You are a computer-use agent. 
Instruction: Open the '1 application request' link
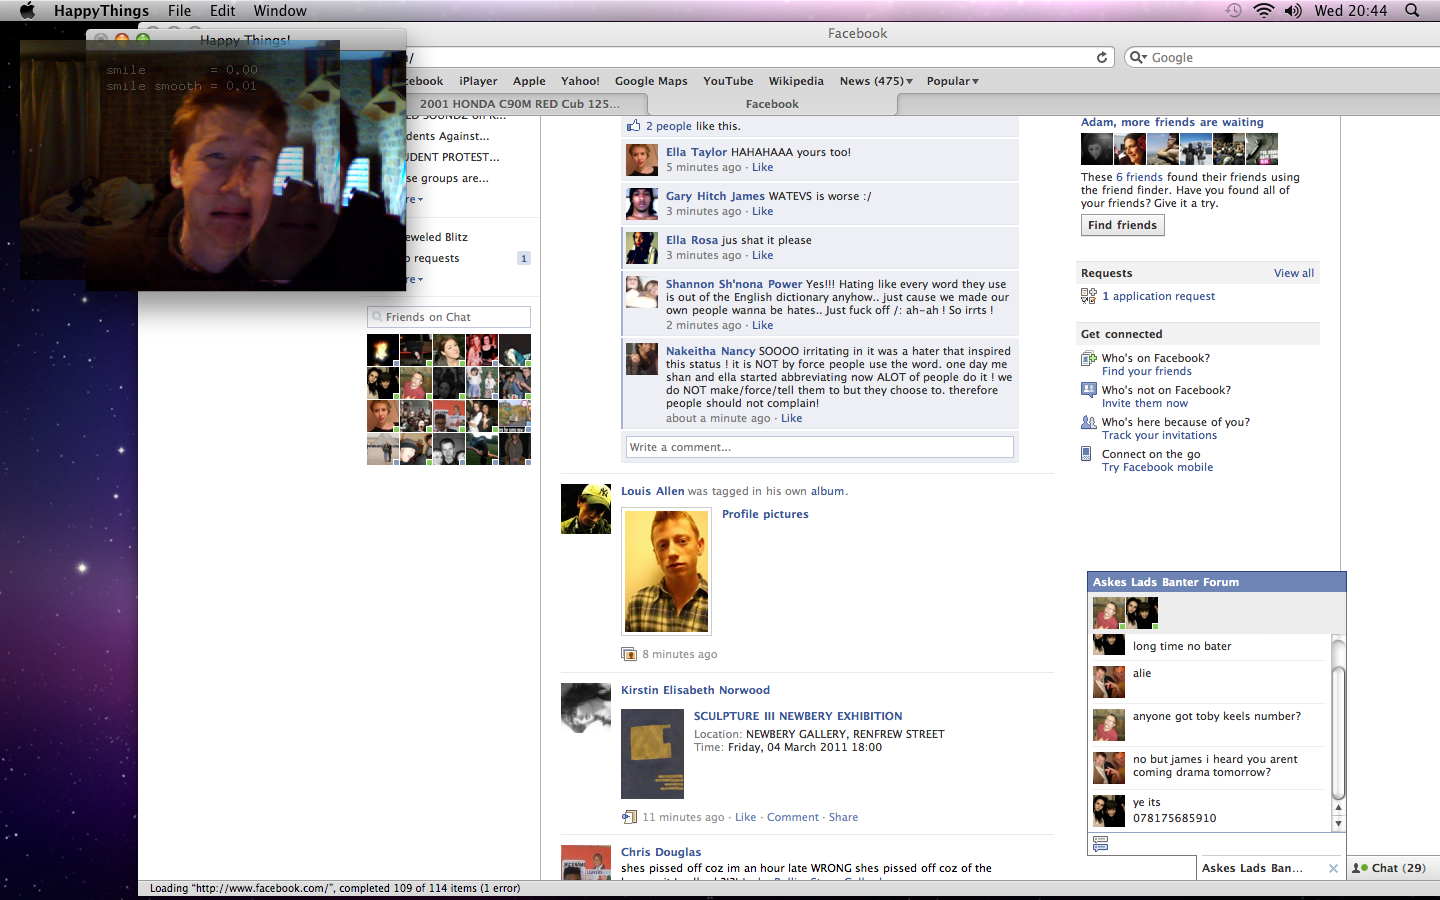pyautogui.click(x=1158, y=296)
